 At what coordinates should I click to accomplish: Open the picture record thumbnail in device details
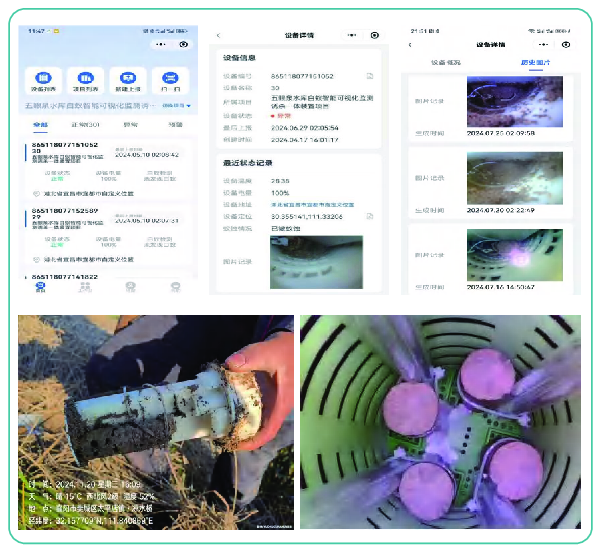point(316,262)
